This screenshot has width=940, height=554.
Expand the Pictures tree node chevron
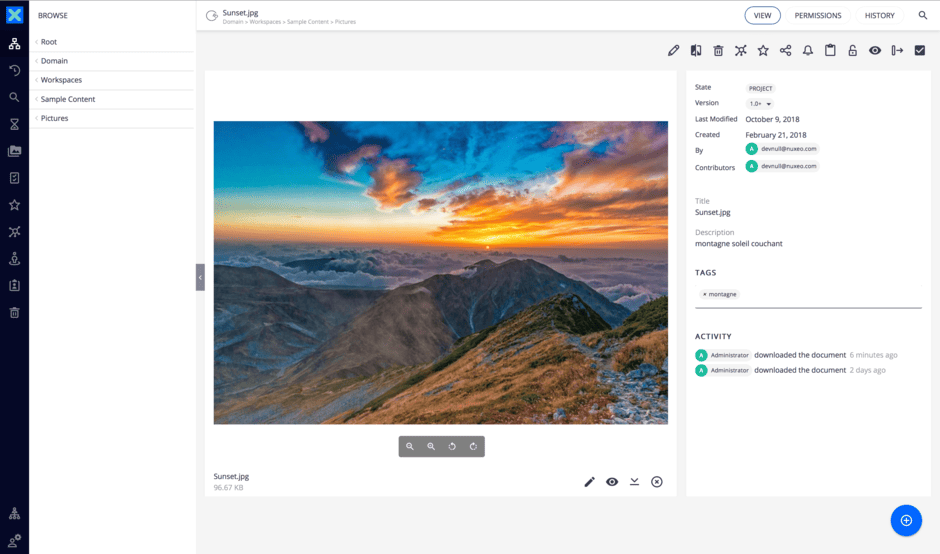37,118
